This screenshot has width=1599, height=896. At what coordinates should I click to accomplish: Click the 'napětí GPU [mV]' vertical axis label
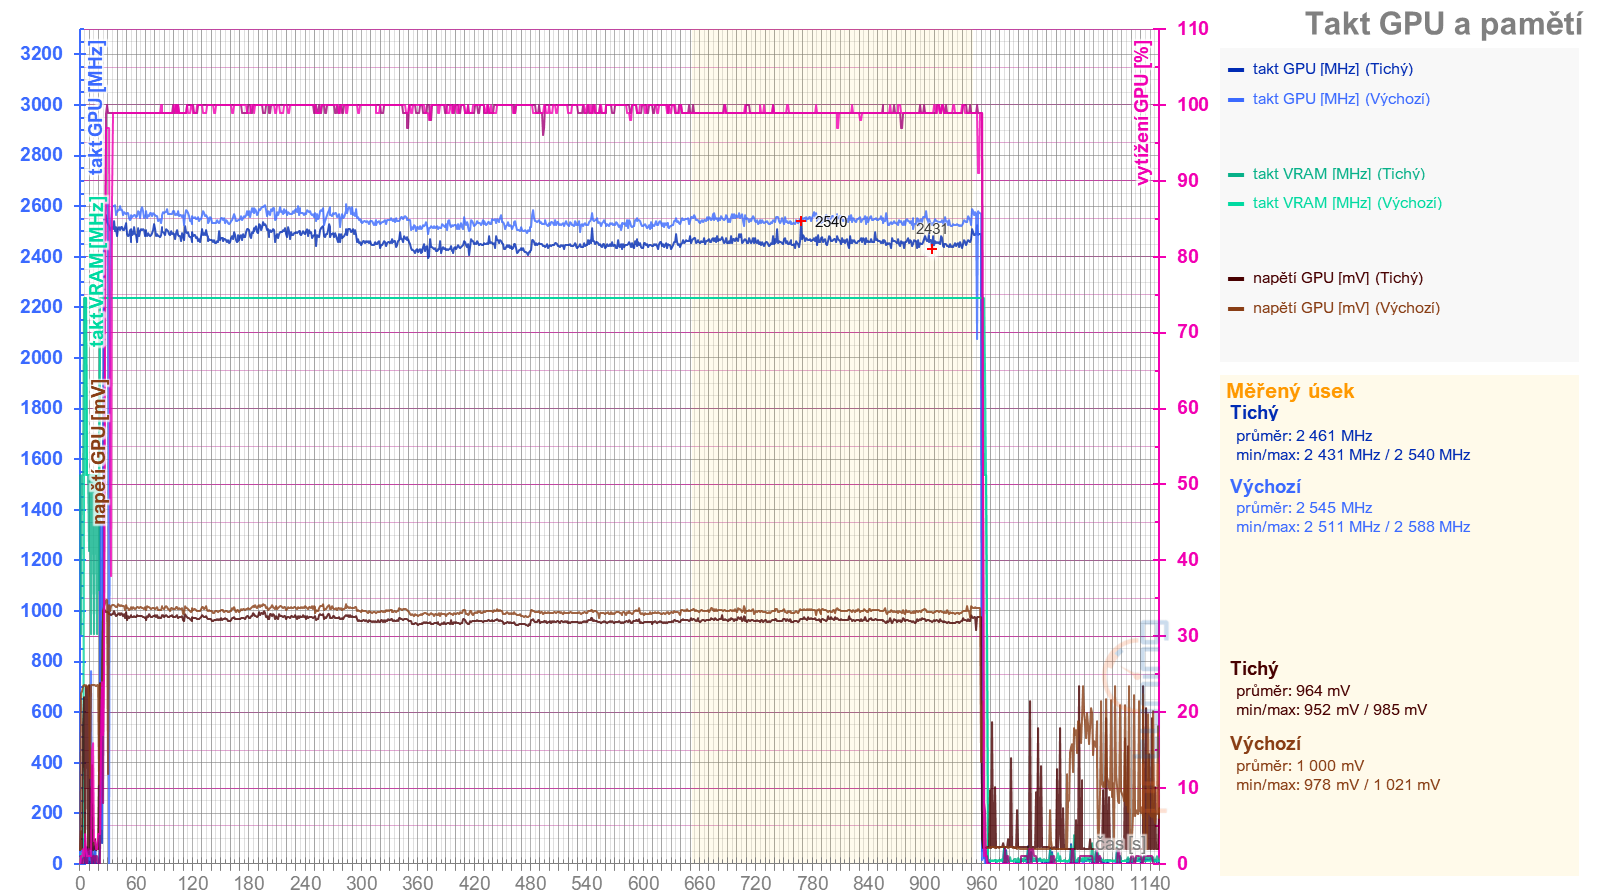(x=99, y=452)
